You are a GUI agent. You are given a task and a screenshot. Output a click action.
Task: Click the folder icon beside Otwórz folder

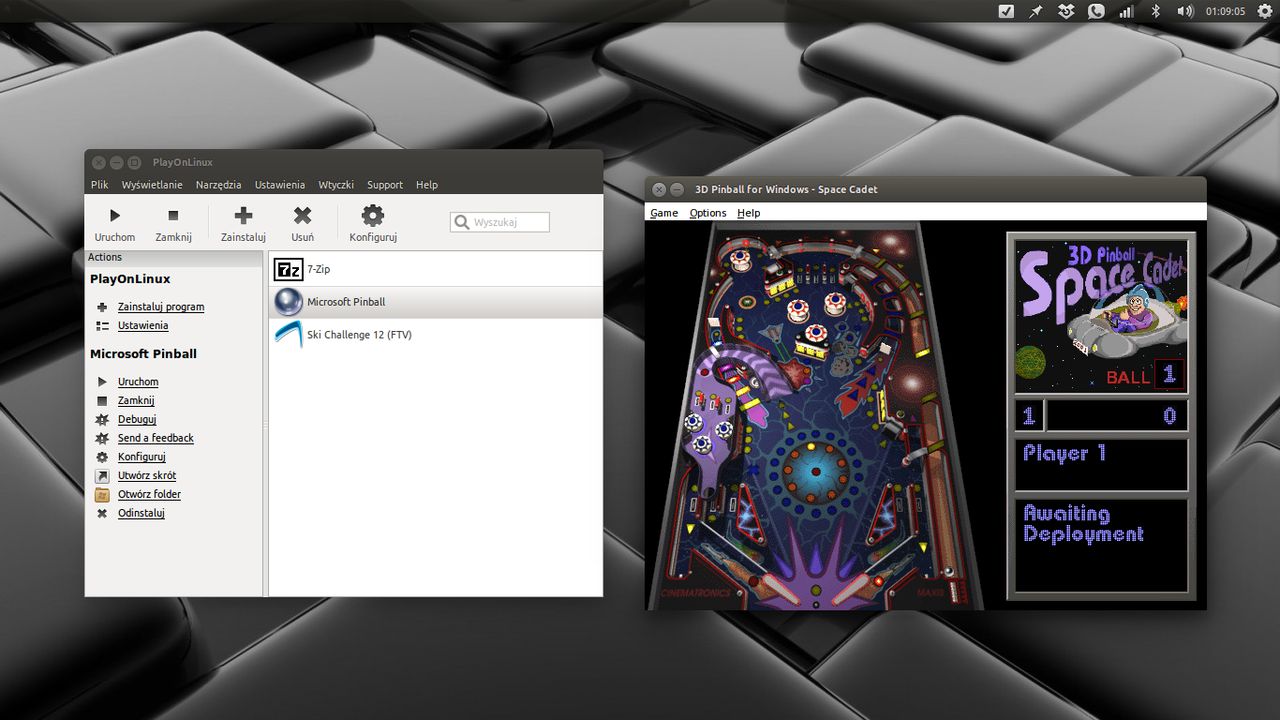tap(102, 494)
